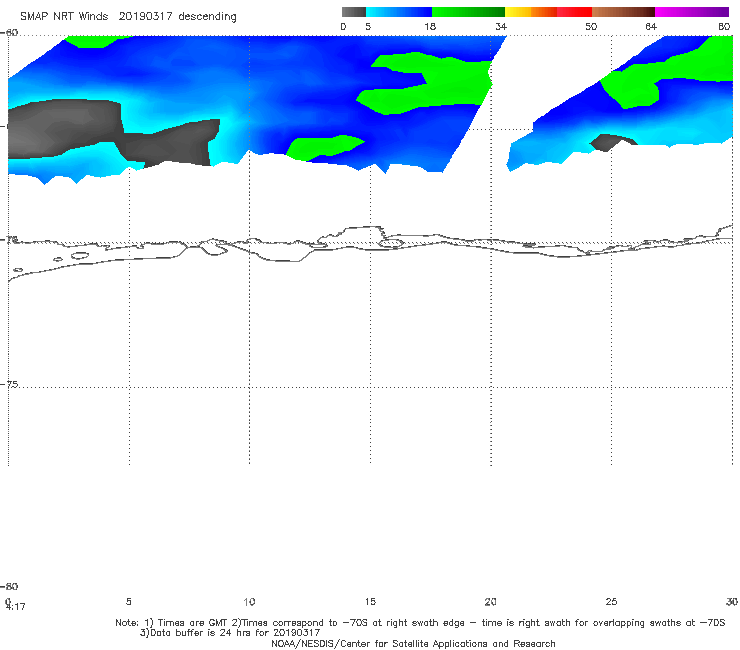The height and width of the screenshot is (650, 740).
Task: Click the note line starting 'Note: 1) Times are GMT'
Action: (420, 623)
